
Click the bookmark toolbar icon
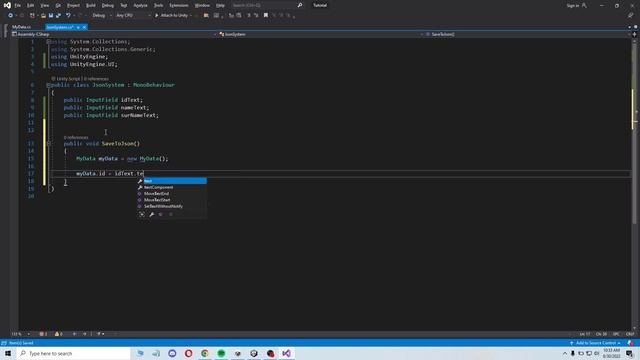[x=266, y=15]
